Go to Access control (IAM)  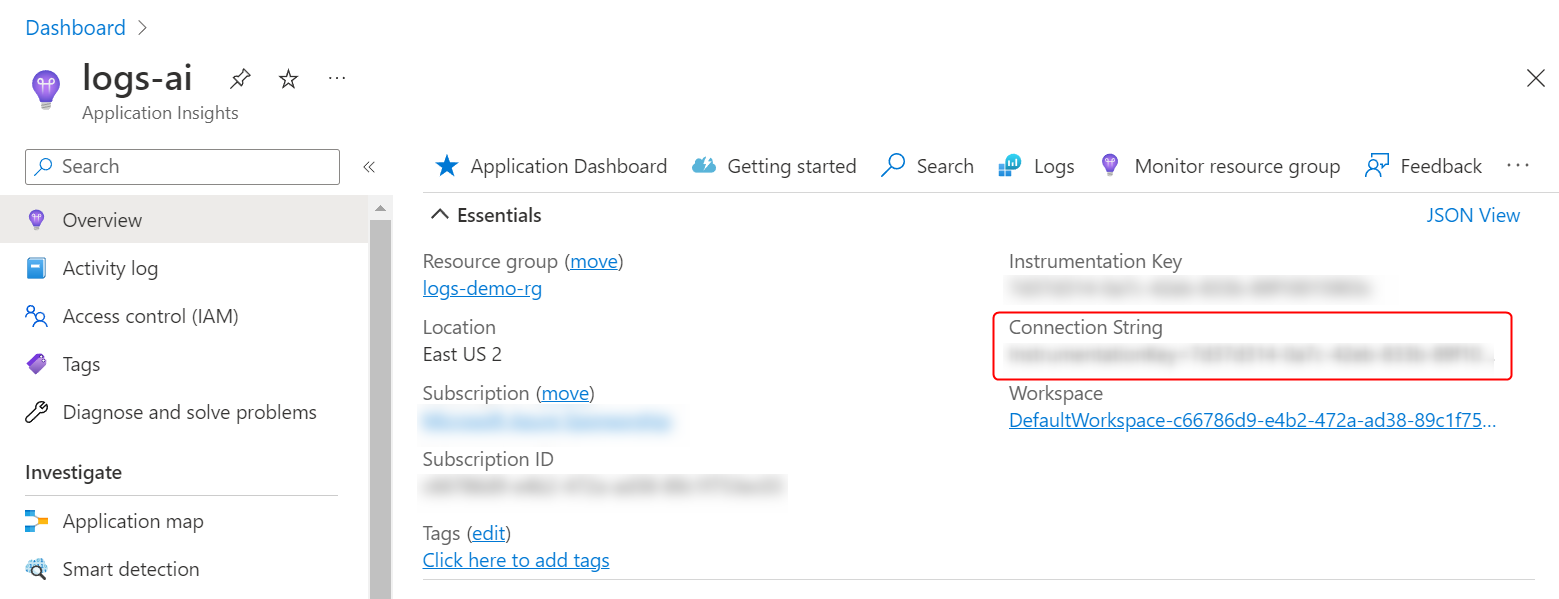click(184, 316)
